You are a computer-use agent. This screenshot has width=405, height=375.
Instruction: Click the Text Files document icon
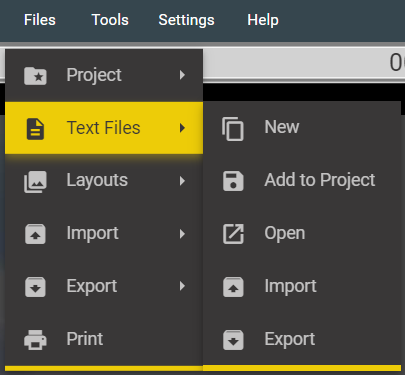(x=35, y=128)
